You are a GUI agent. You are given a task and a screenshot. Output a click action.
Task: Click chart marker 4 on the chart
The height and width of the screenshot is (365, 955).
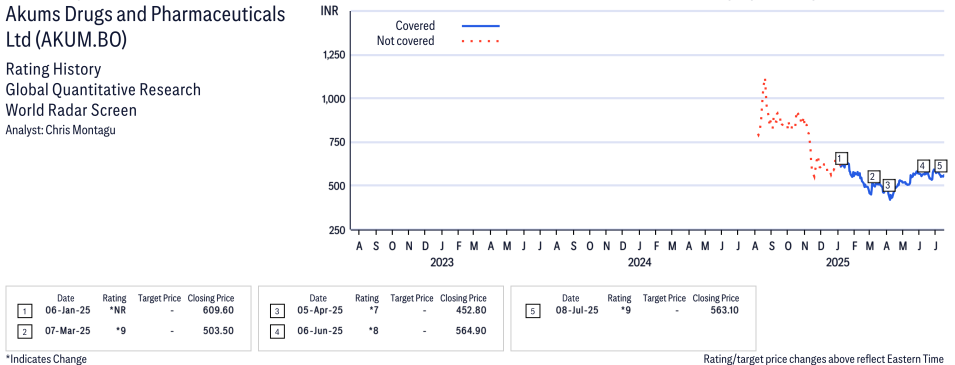923,166
